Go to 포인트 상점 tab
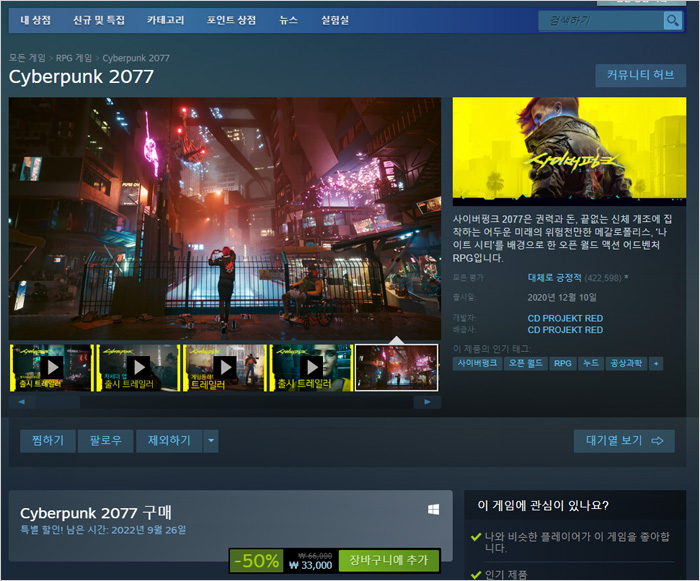Viewport: 700px width, 581px height. (x=231, y=20)
